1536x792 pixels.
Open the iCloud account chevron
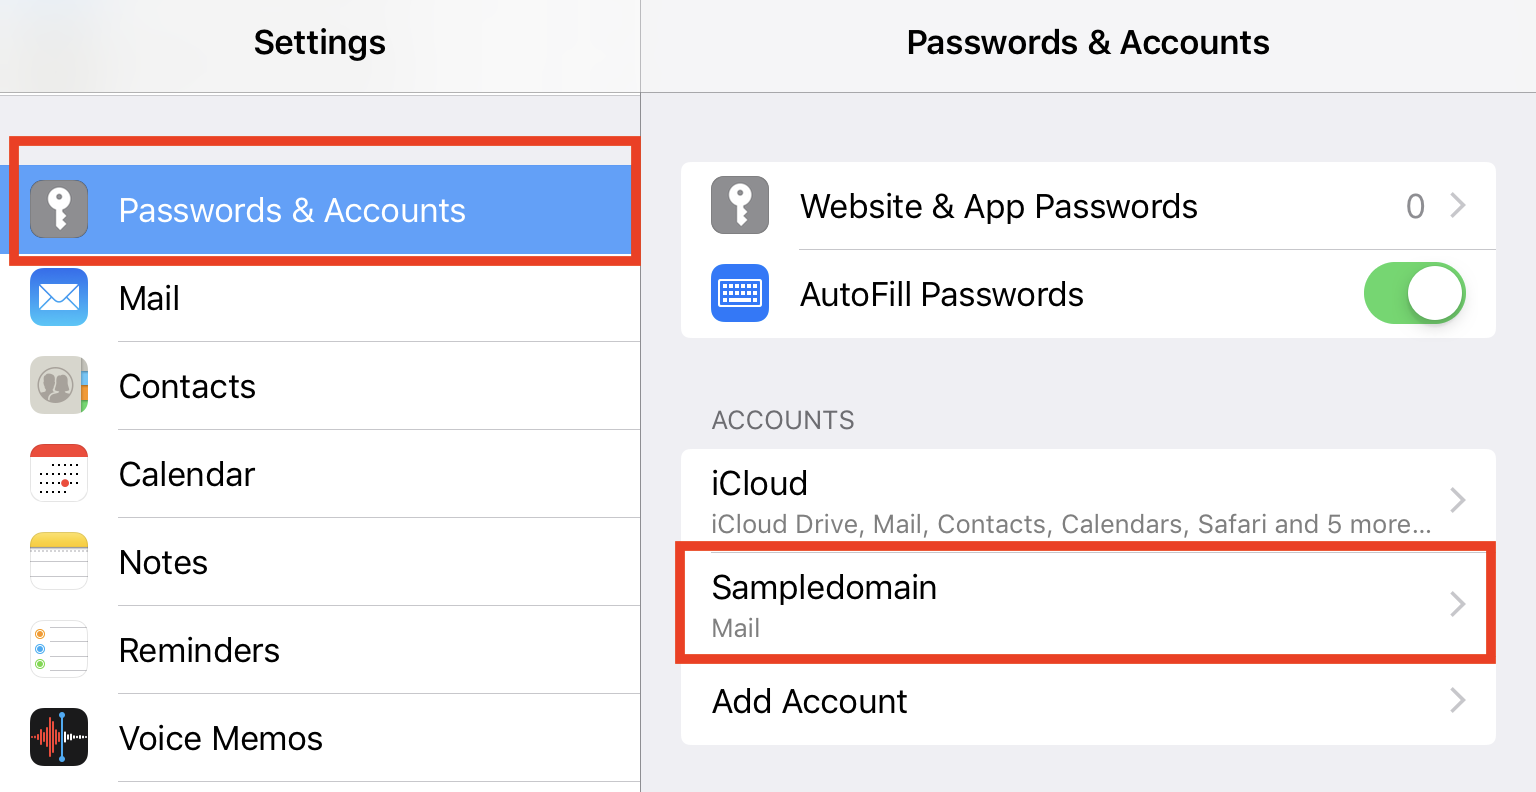[1458, 499]
